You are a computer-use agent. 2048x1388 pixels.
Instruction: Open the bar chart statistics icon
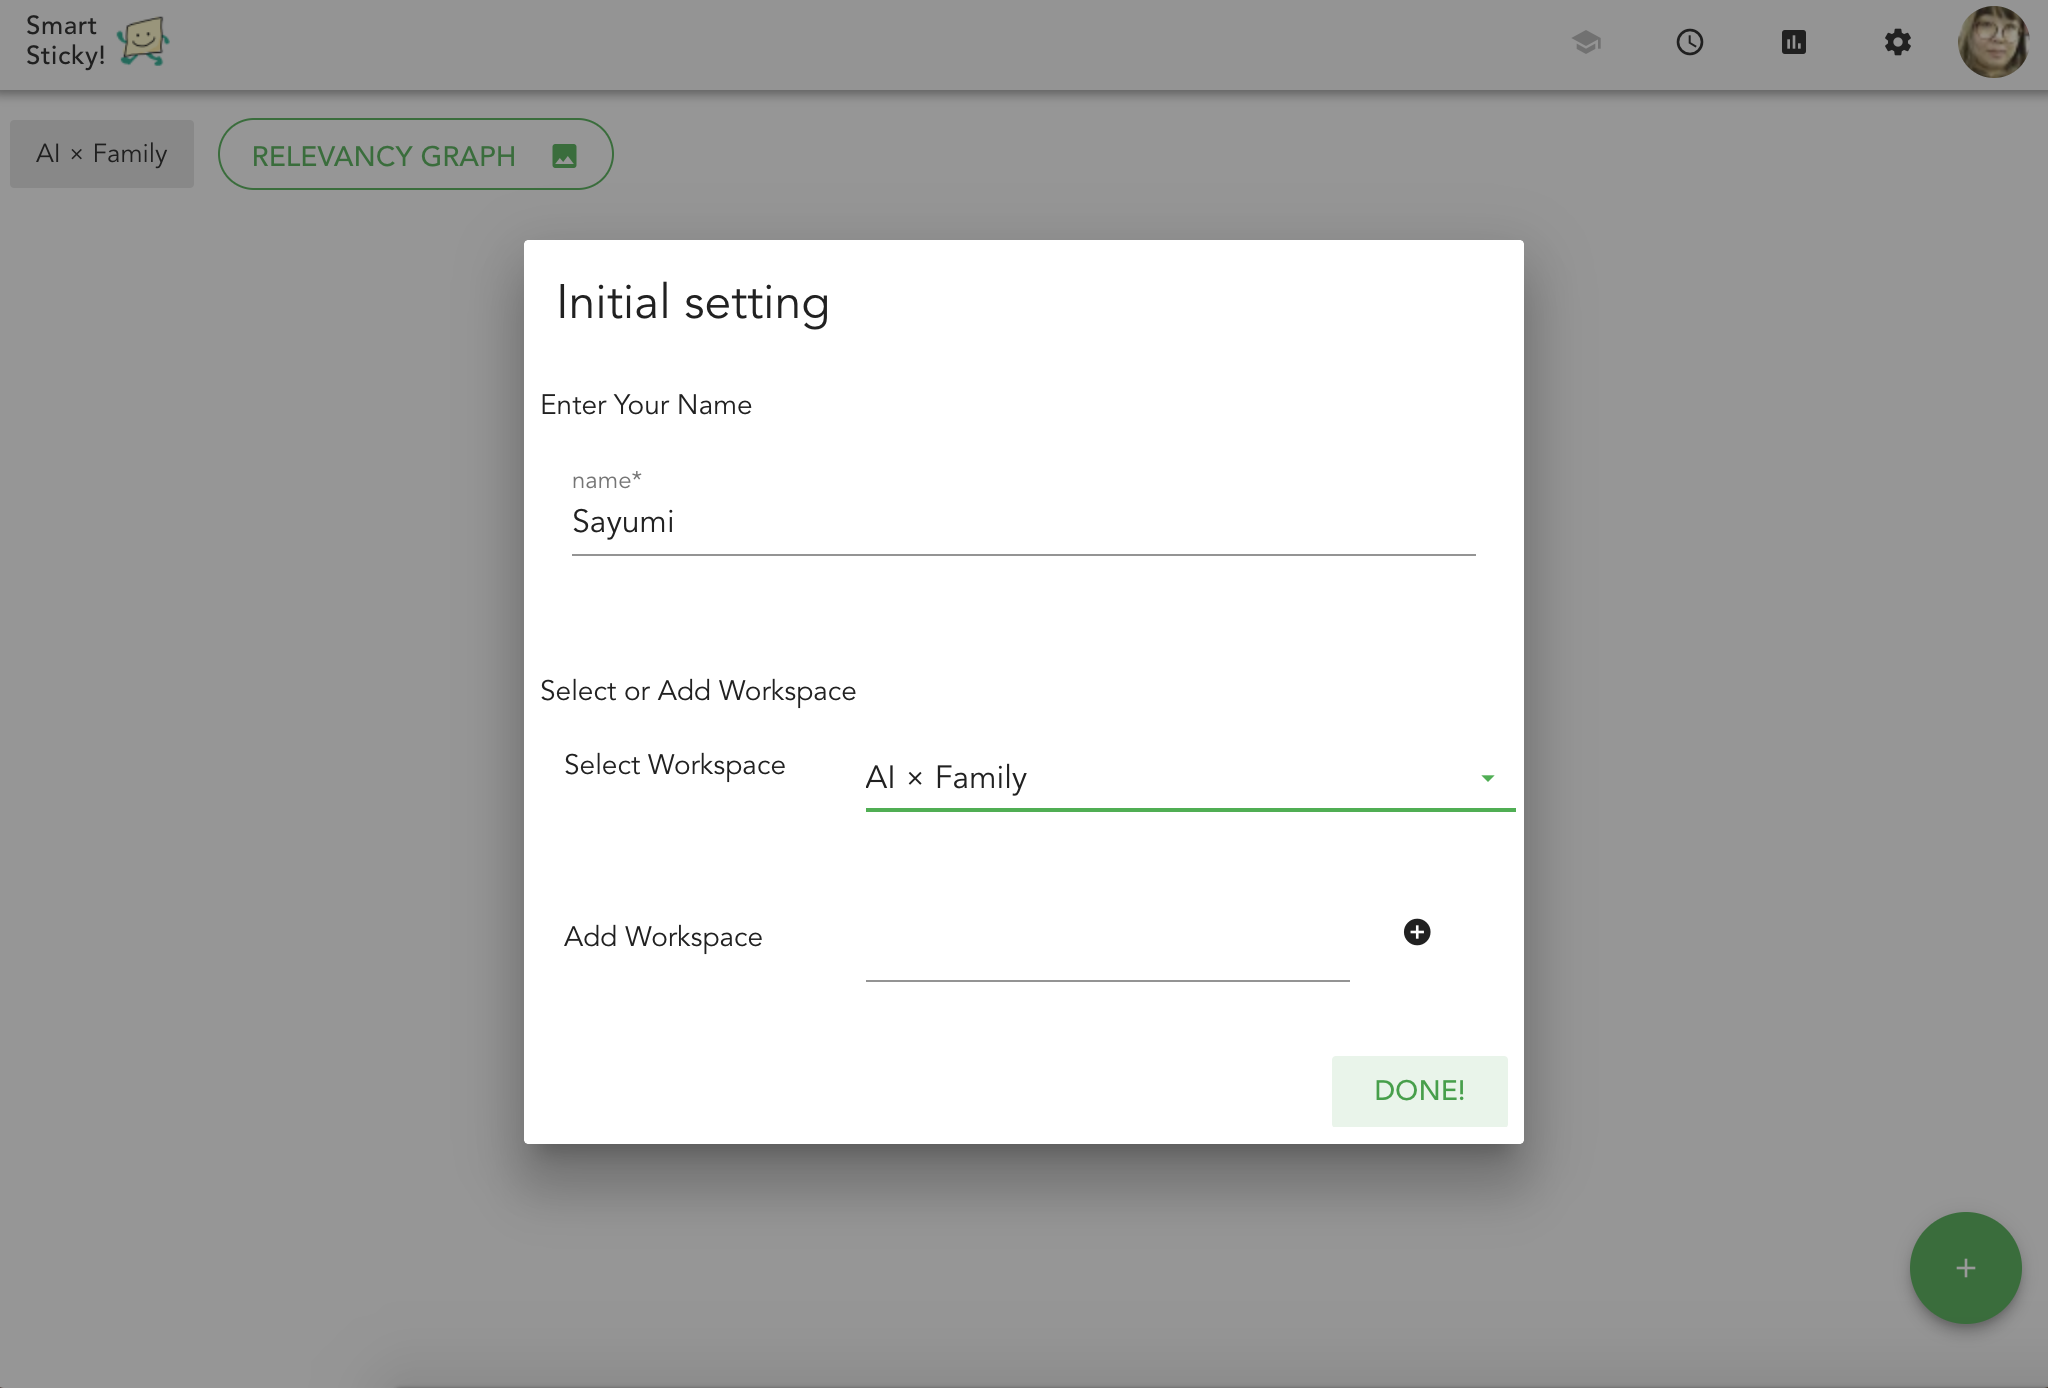[1794, 42]
